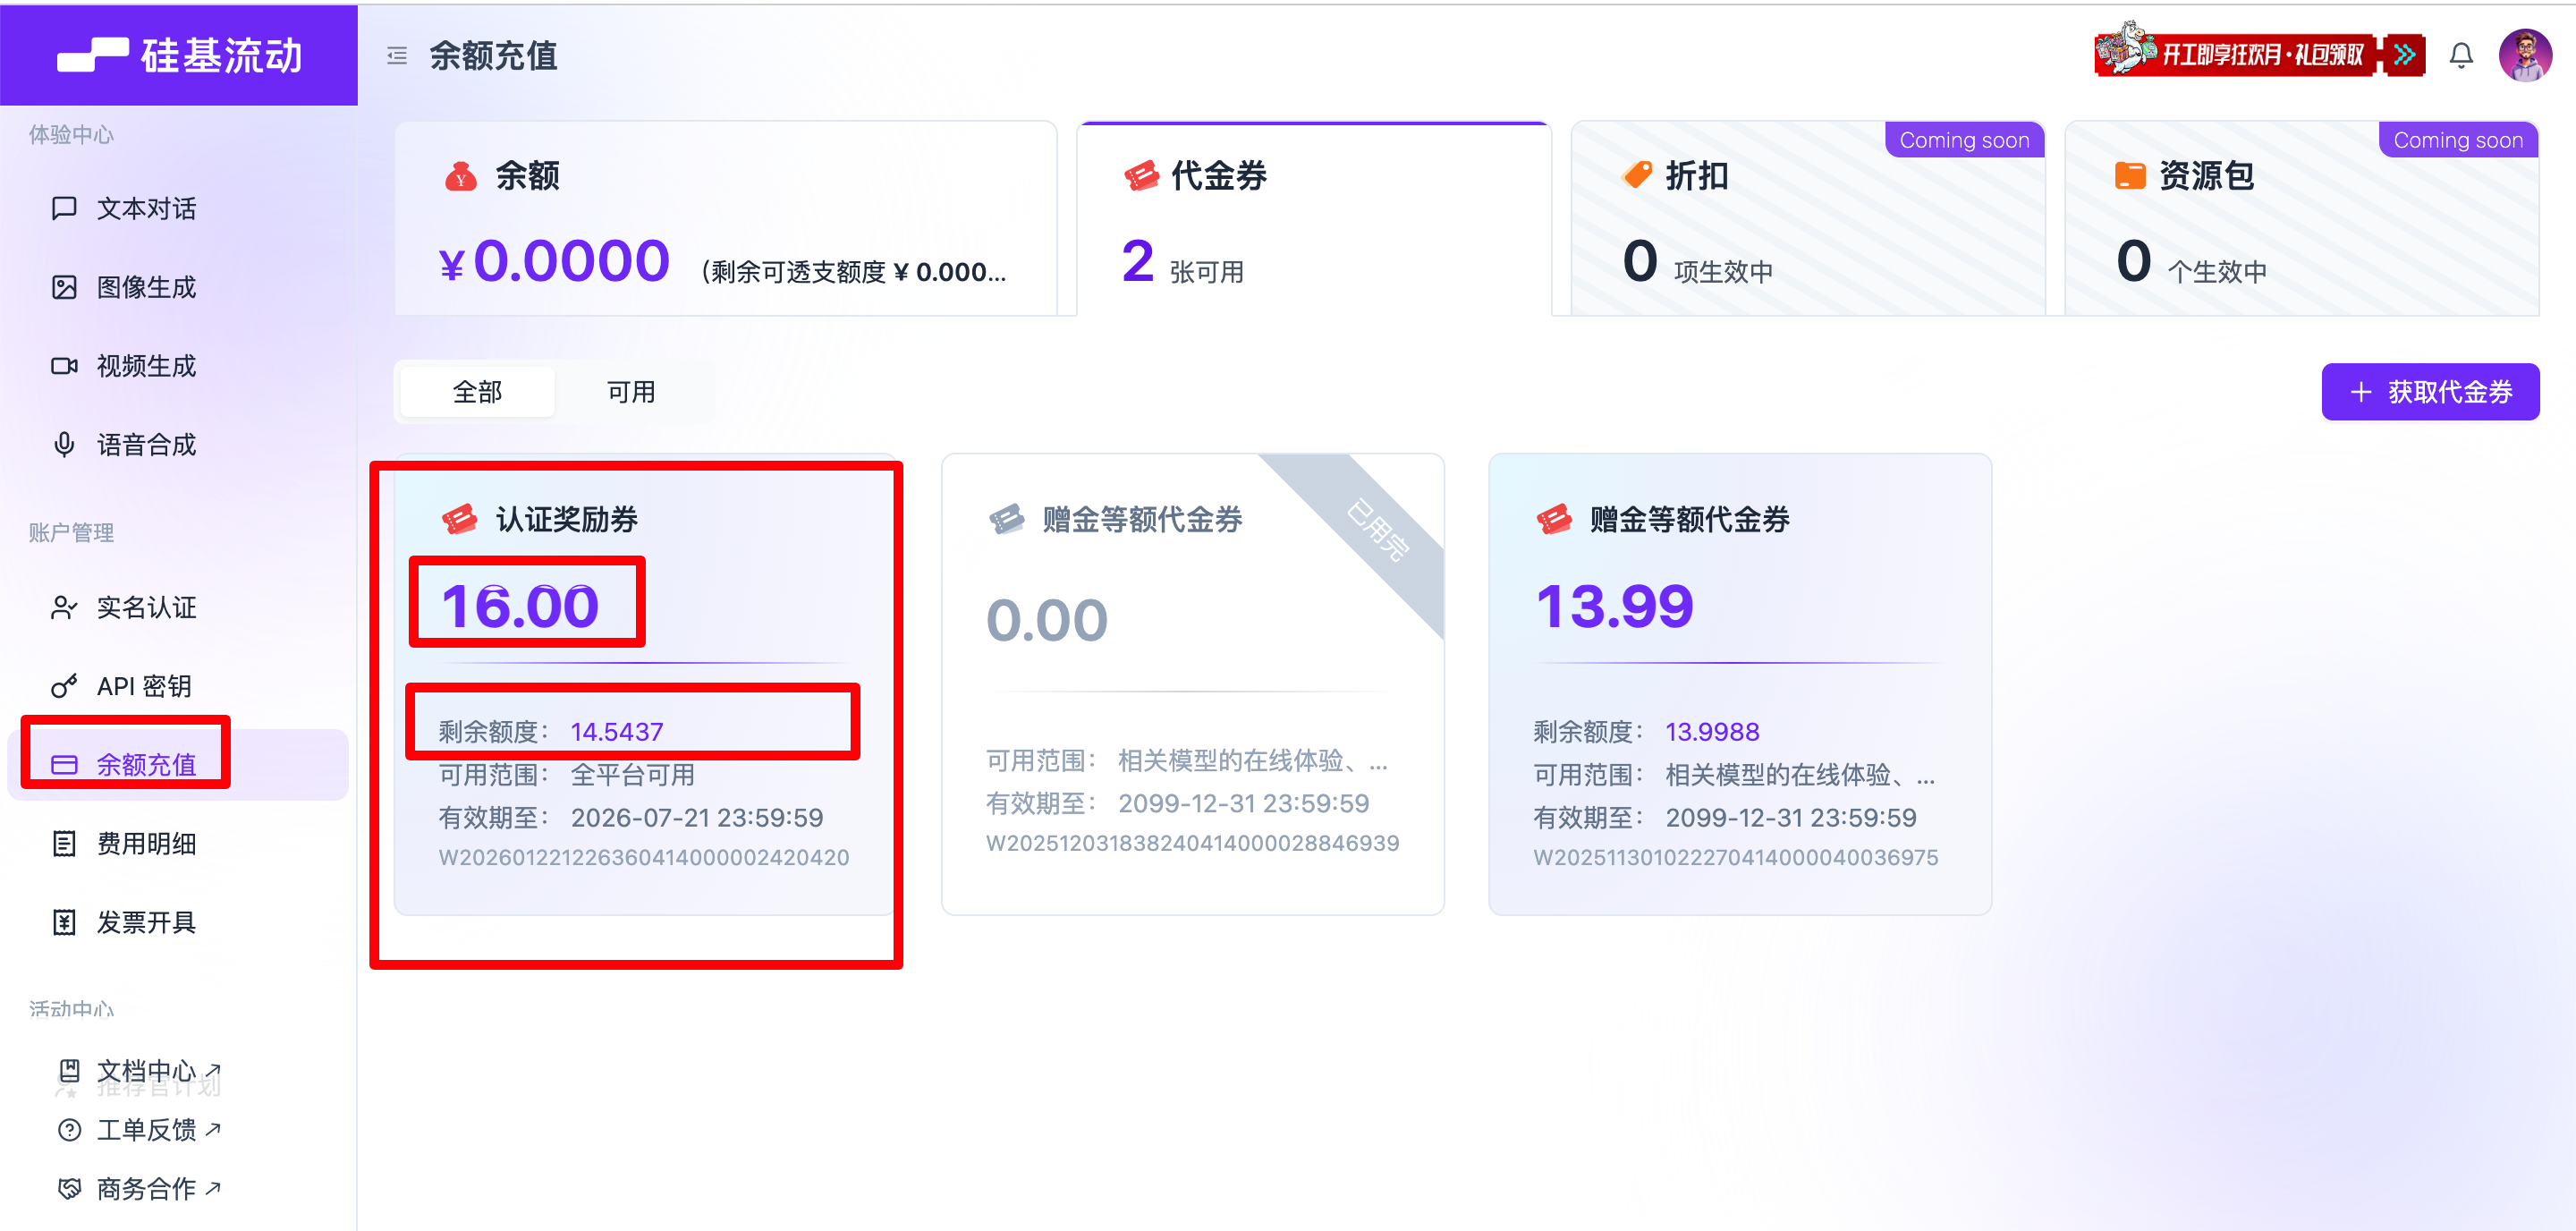Image resolution: width=2576 pixels, height=1231 pixels.
Task: Open 工单反馈 external link
Action: pyautogui.click(x=146, y=1130)
